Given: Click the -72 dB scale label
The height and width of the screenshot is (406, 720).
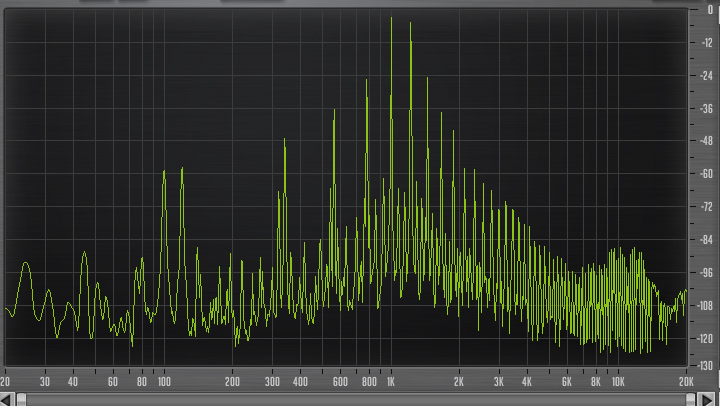Looking at the screenshot, I should point(706,207).
